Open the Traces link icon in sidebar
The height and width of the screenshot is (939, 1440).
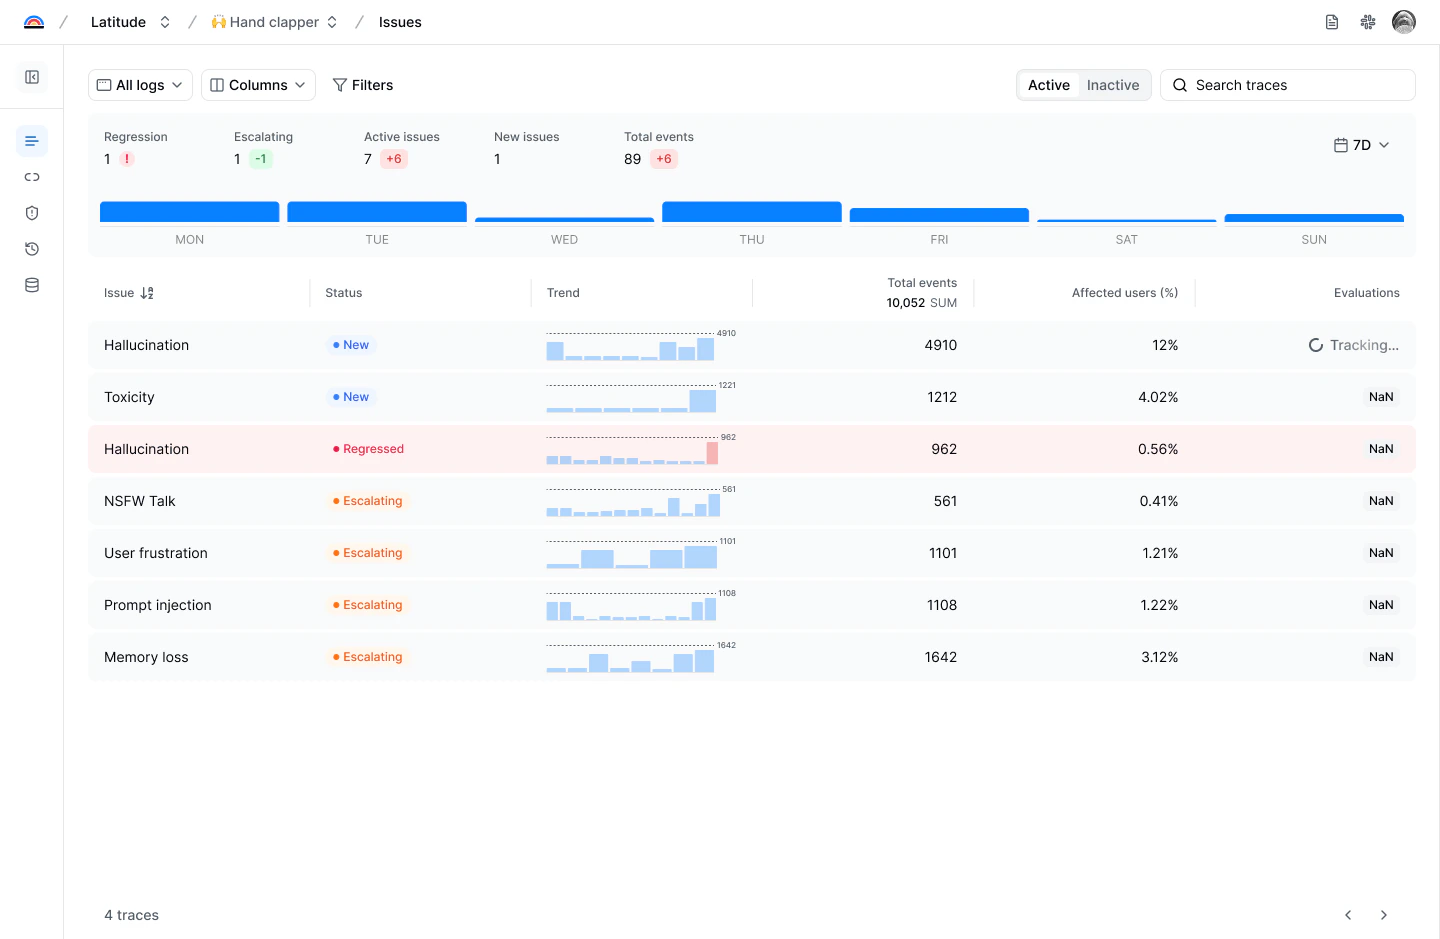point(31,177)
